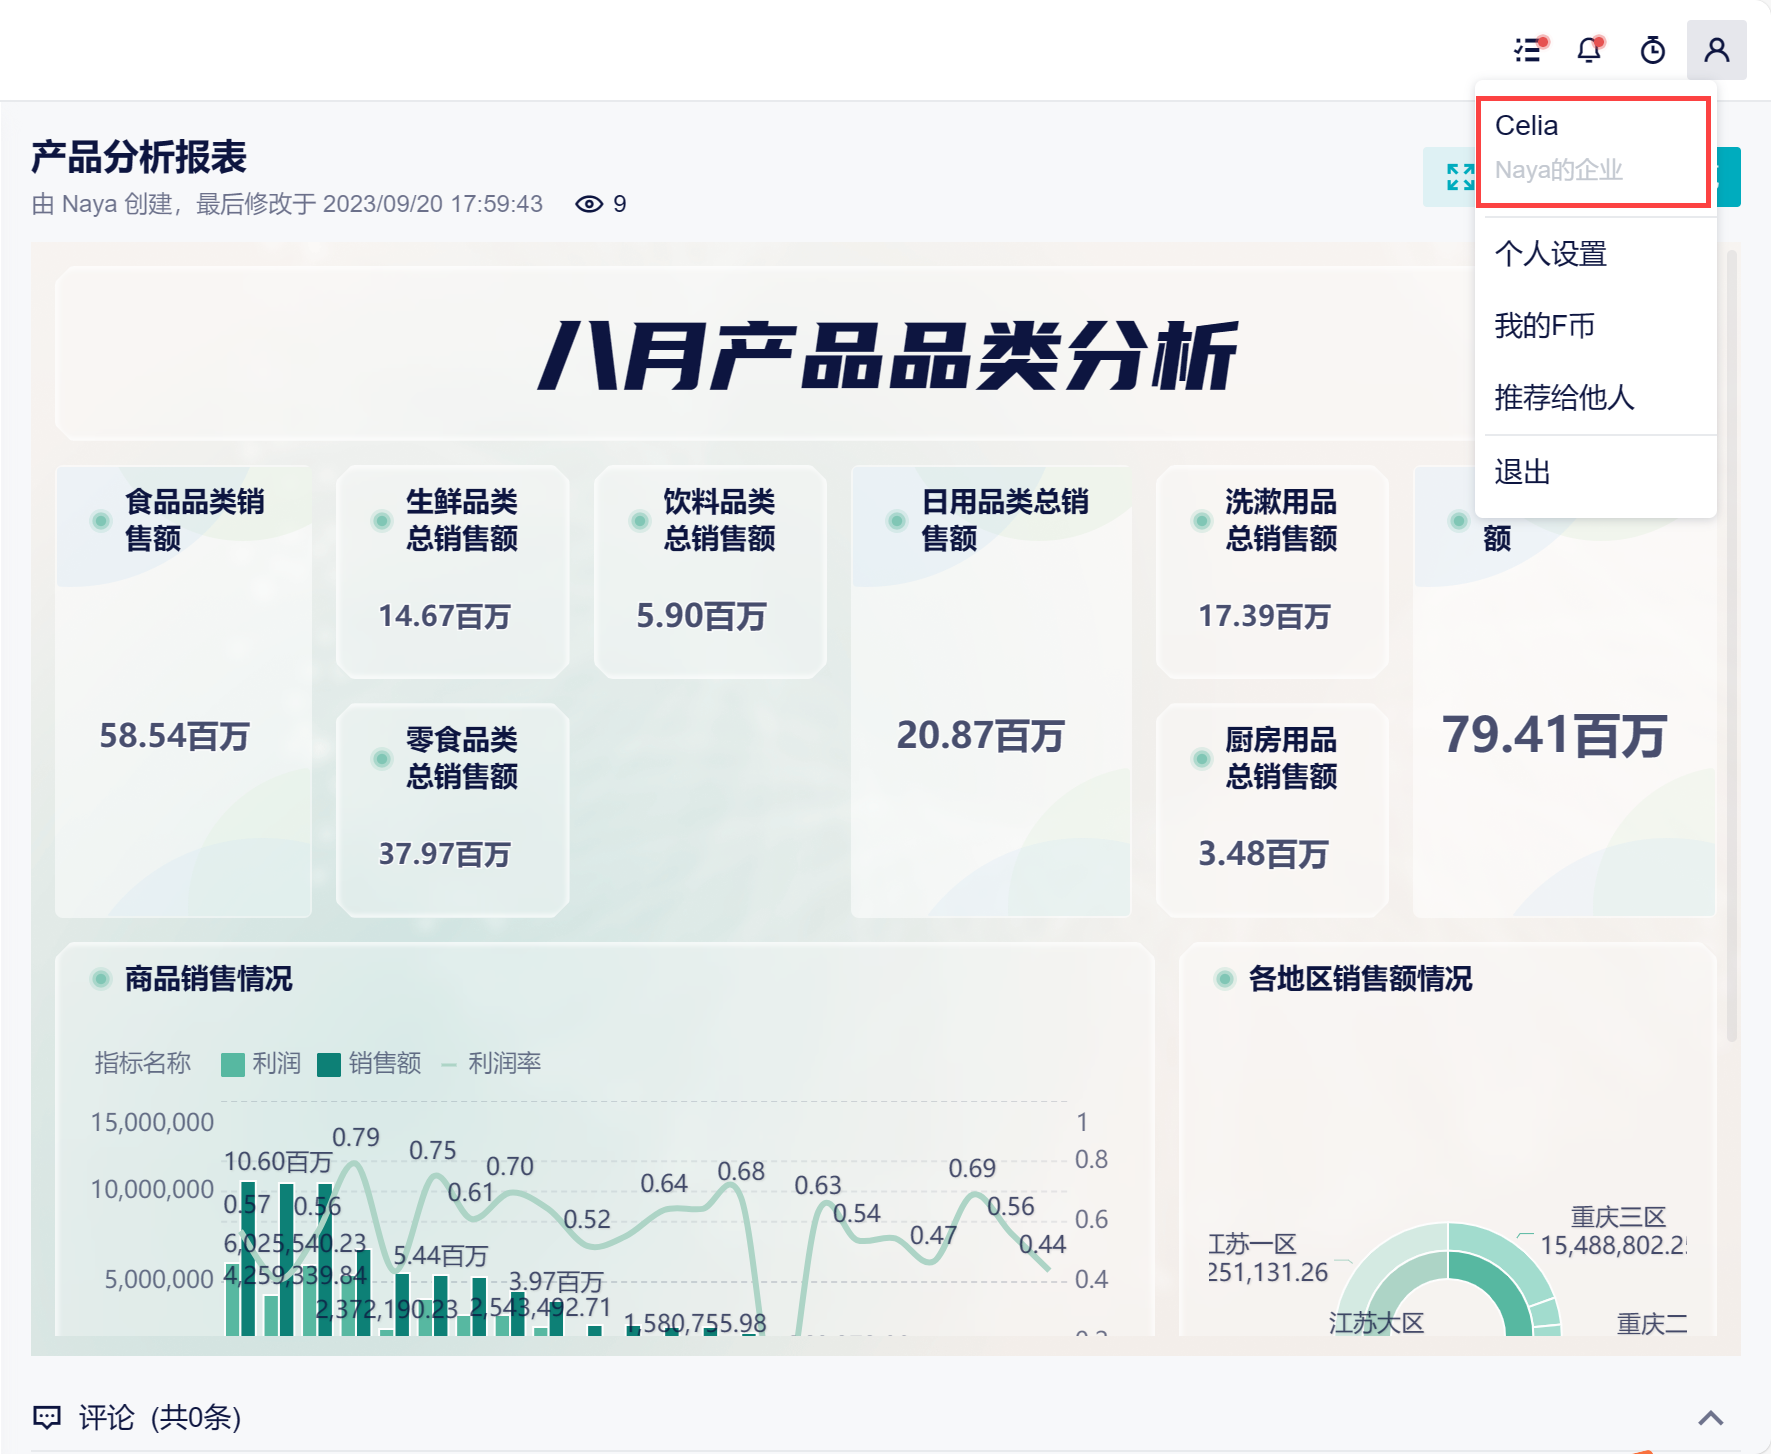Open the notification bell
The image size is (1771, 1454).
coord(1589,49)
